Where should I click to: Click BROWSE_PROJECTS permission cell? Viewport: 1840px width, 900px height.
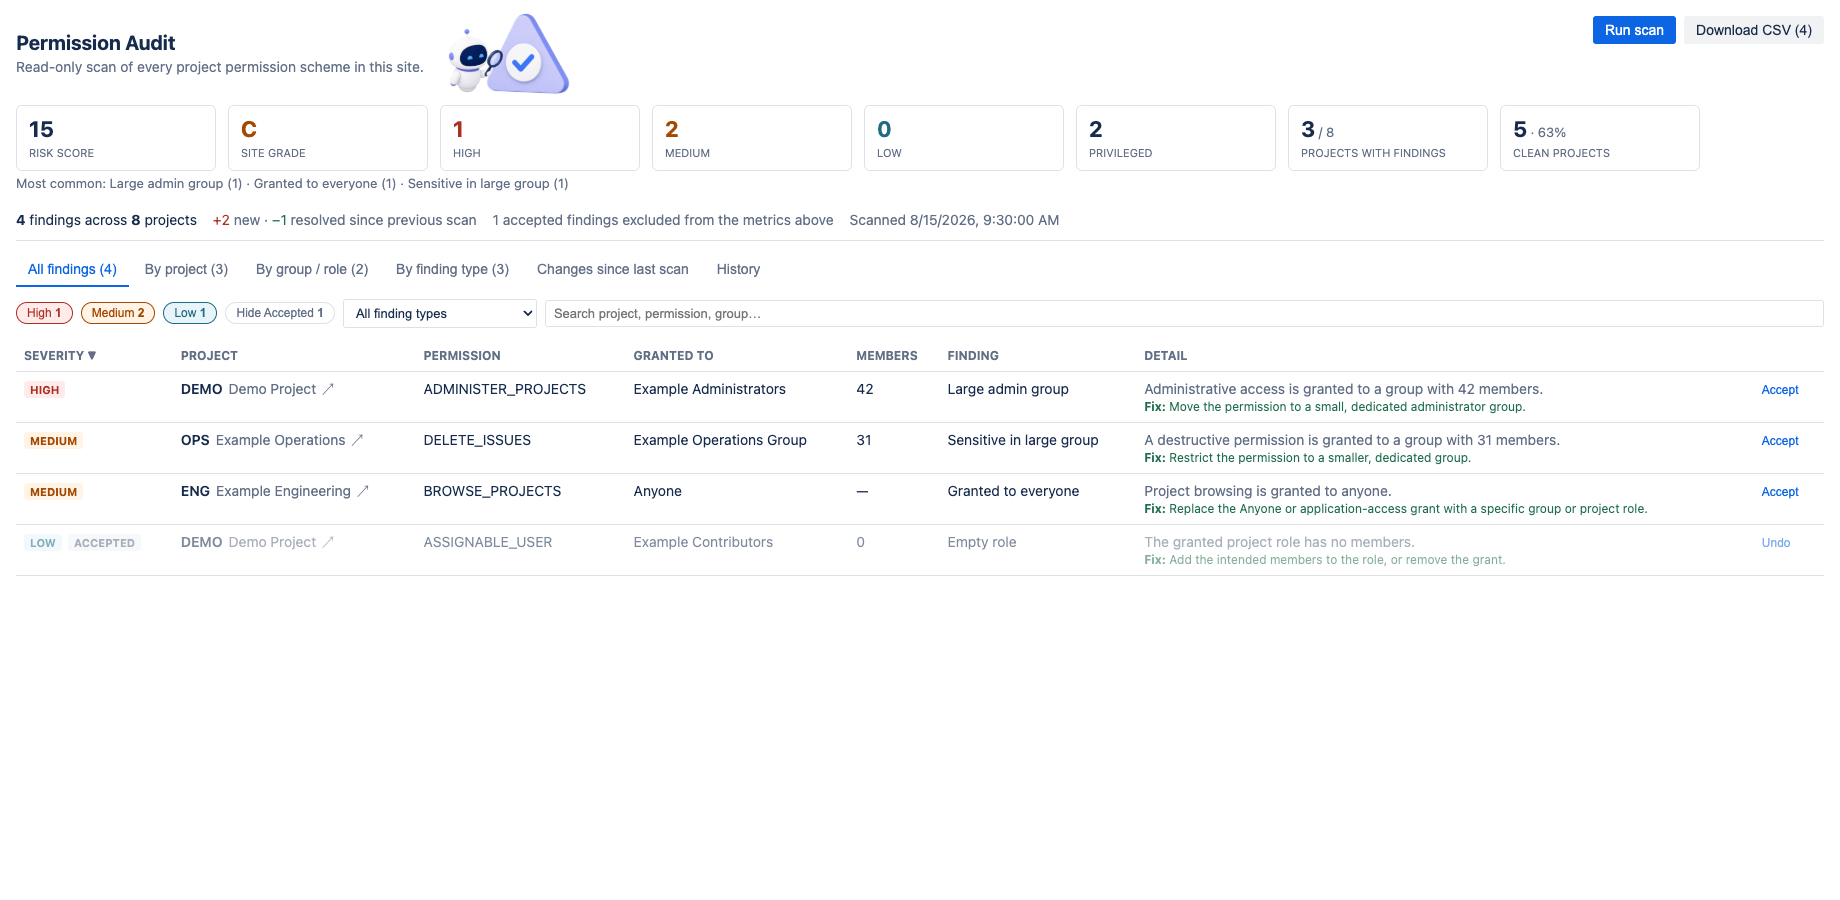pyautogui.click(x=492, y=491)
